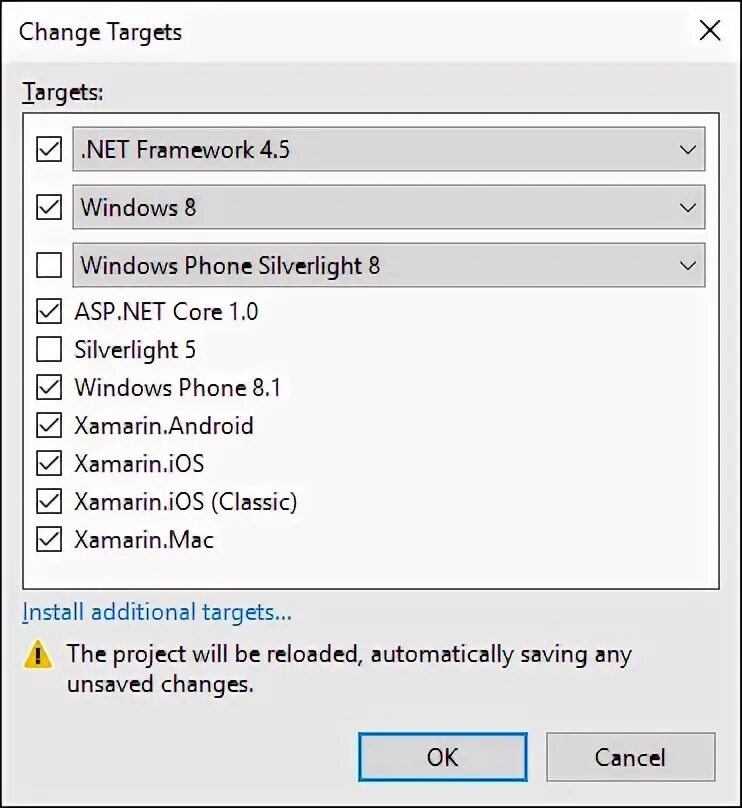The image size is (742, 808).
Task: Click Install additional targets link
Action: 157,612
